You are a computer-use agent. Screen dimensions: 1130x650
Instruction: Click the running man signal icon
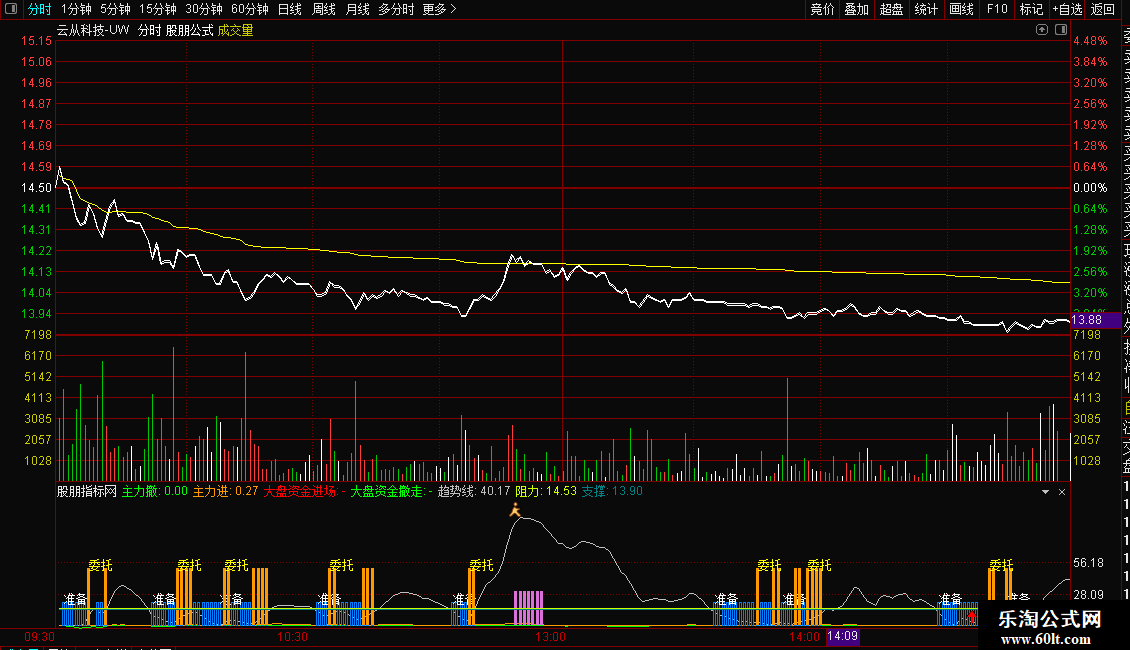[x=515, y=511]
